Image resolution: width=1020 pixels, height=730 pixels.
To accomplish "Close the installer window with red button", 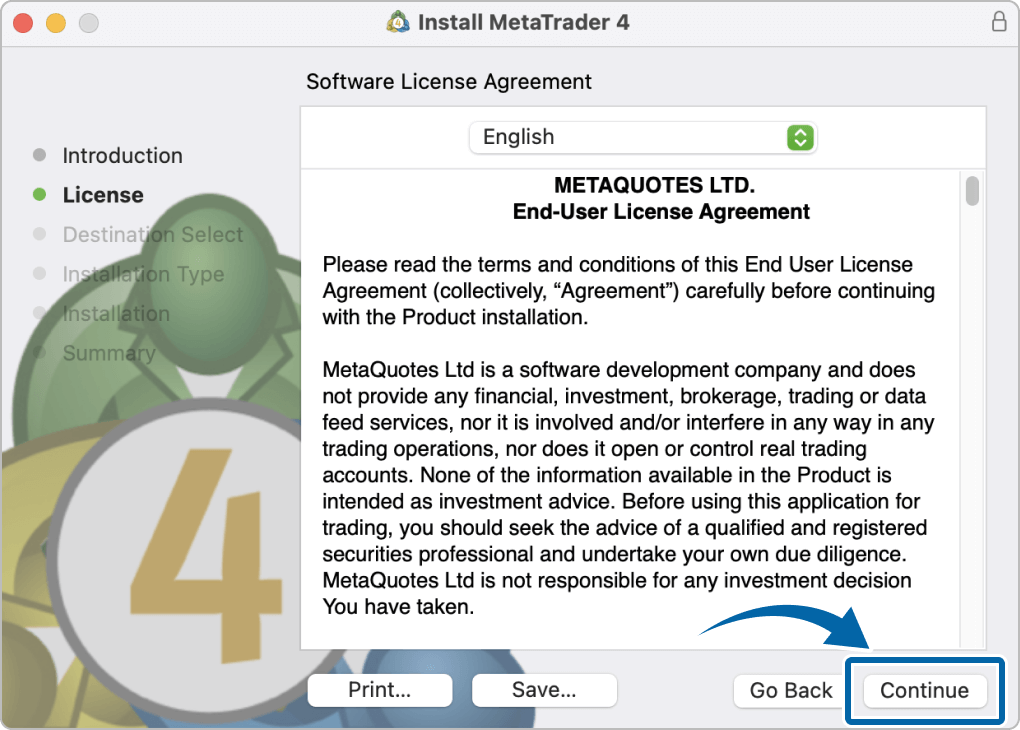I will point(23,23).
